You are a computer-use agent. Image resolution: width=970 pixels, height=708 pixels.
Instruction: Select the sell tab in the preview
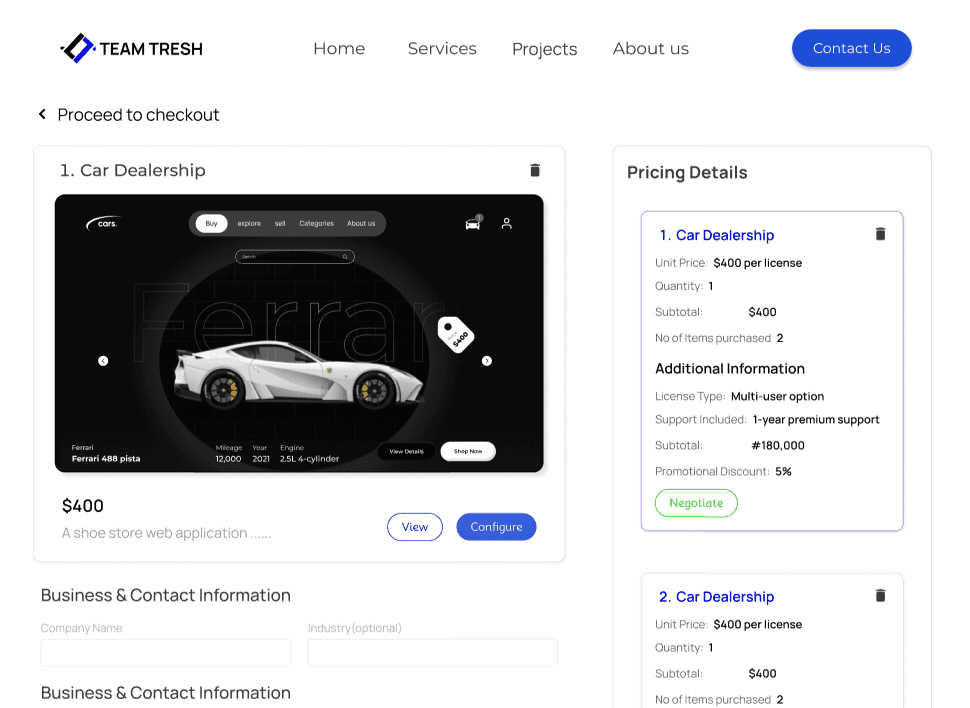(280, 223)
